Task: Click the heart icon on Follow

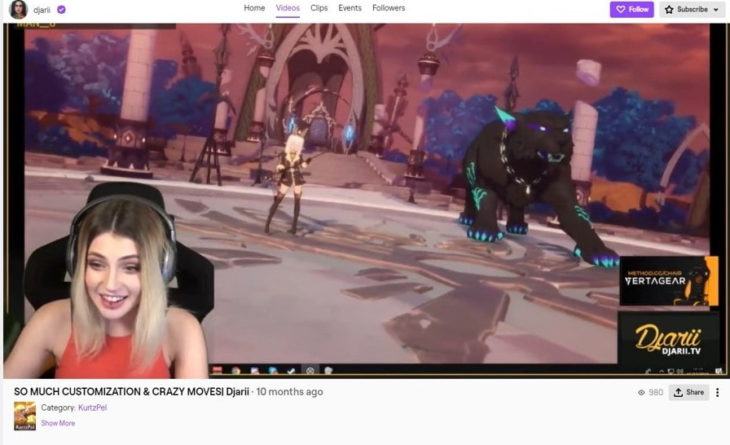Action: pos(621,9)
